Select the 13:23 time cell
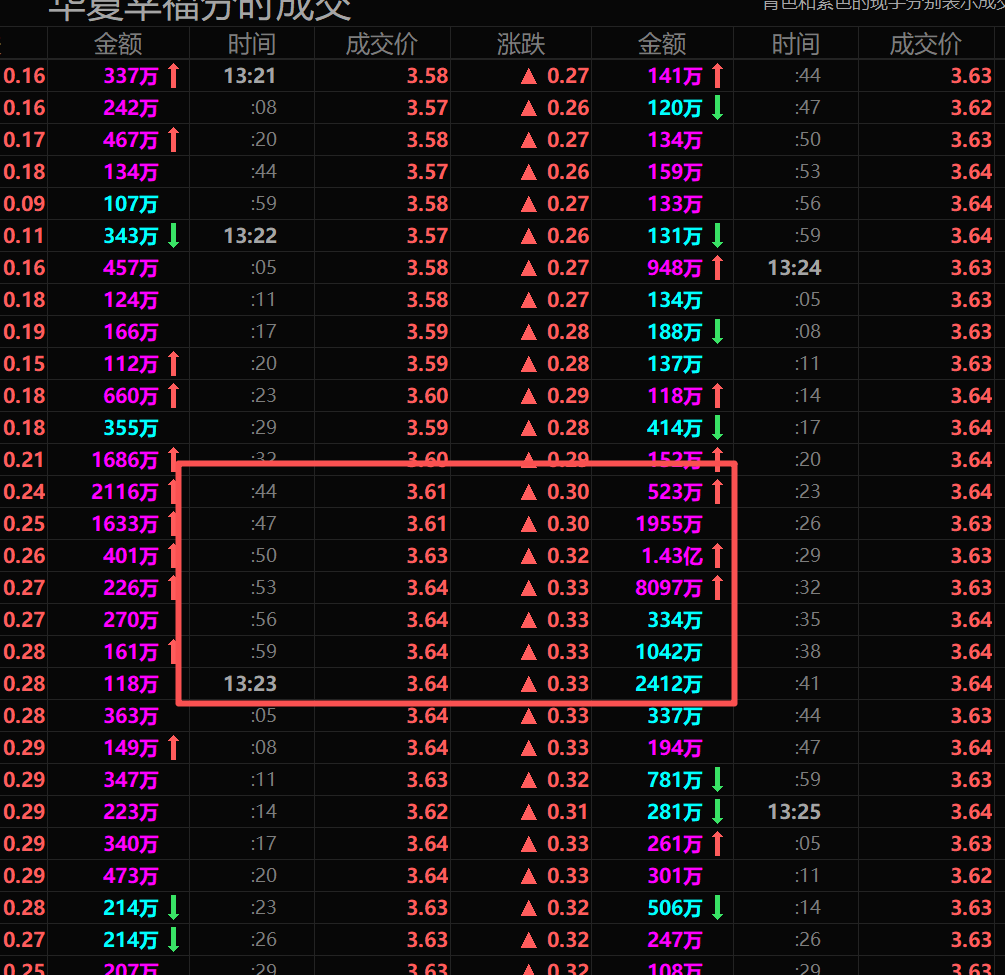The width and height of the screenshot is (1005, 975). [250, 684]
